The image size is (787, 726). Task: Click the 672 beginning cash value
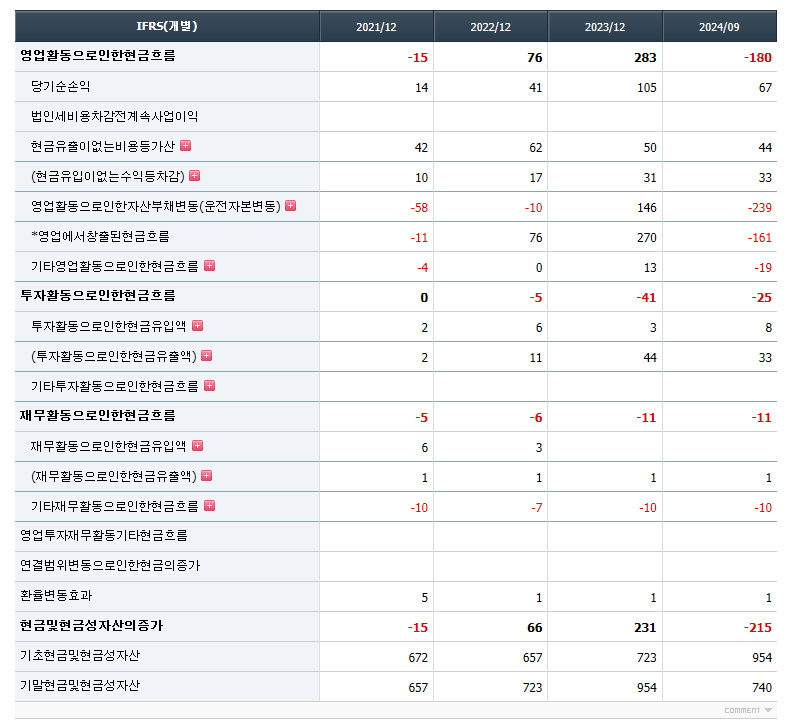point(418,658)
